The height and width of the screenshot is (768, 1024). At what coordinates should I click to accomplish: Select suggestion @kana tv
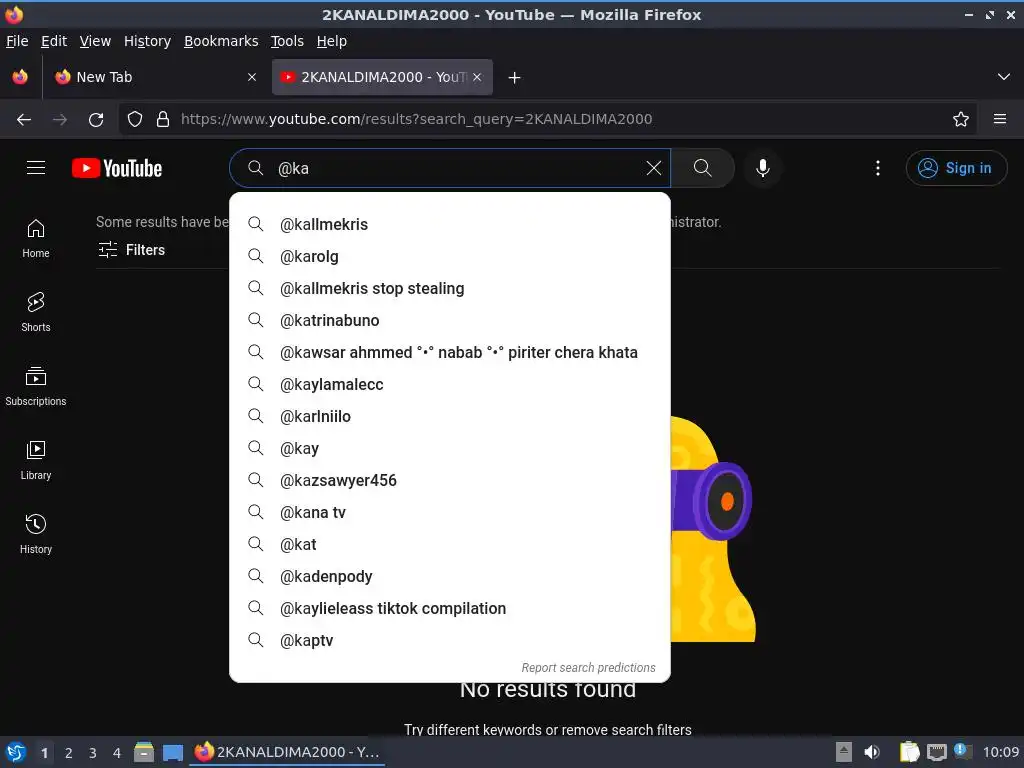point(450,512)
